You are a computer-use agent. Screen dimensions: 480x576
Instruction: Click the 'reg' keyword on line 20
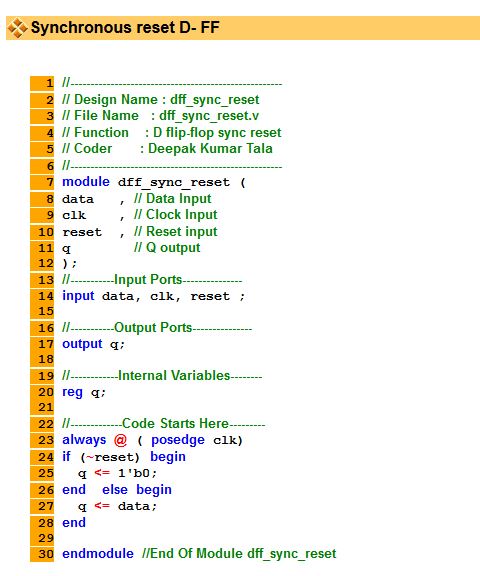pos(72,392)
